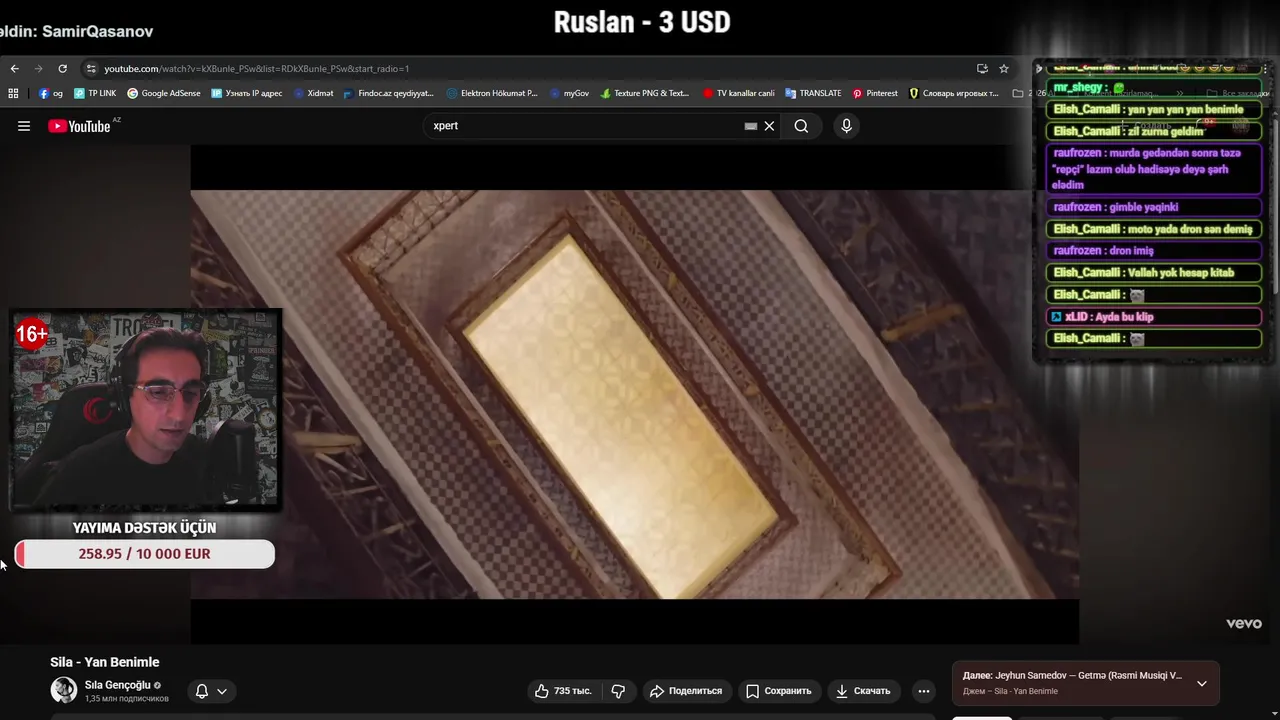Click chat message 'Vallah yok hesap kitab'
Image resolution: width=1280 pixels, height=720 pixels.
coord(1152,273)
